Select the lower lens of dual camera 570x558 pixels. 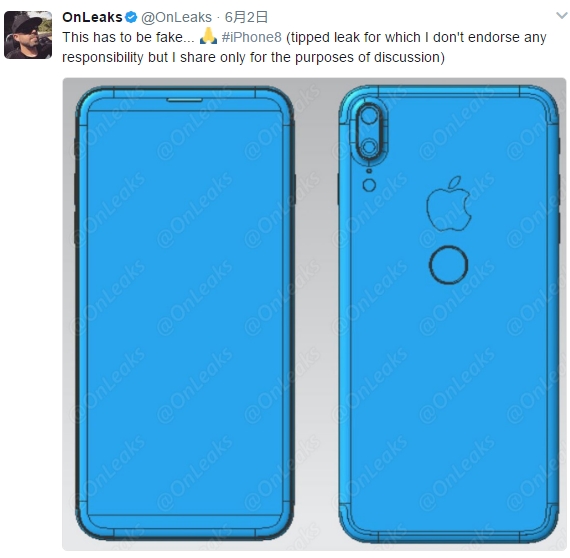tap(369, 147)
